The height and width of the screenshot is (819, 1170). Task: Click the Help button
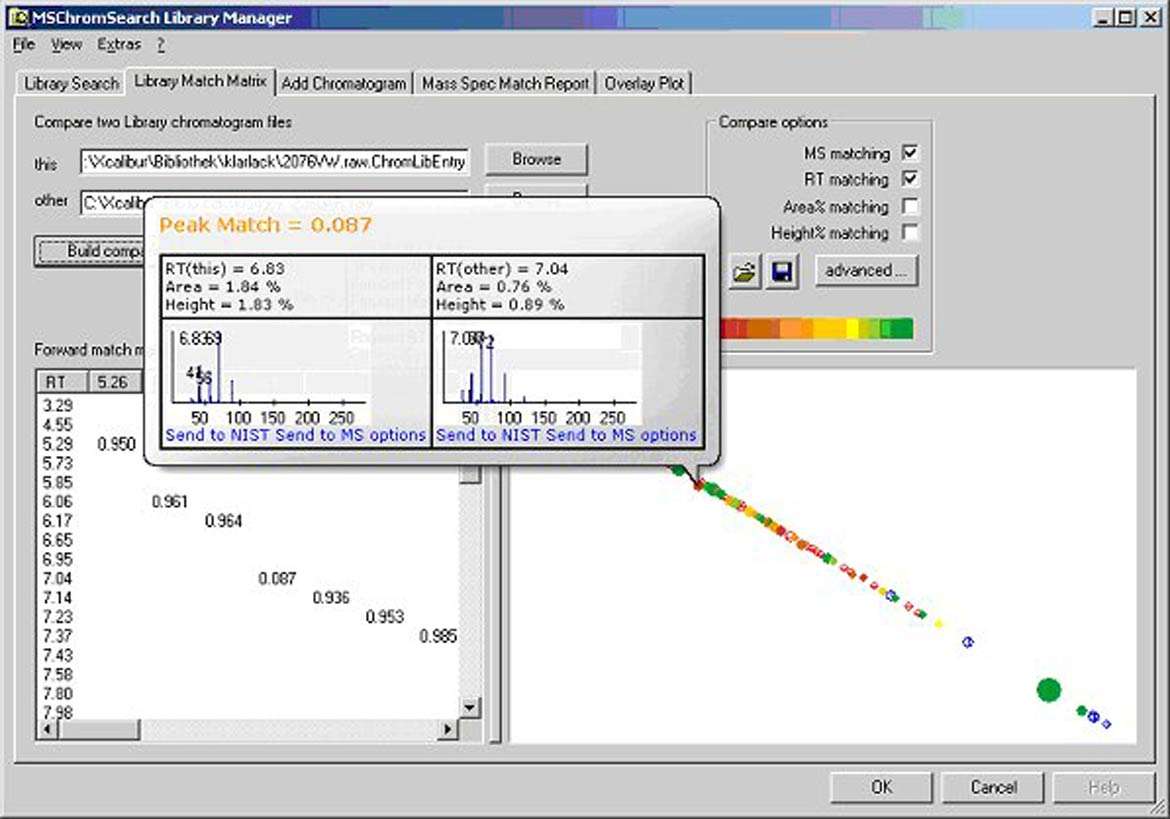[x=1104, y=788]
